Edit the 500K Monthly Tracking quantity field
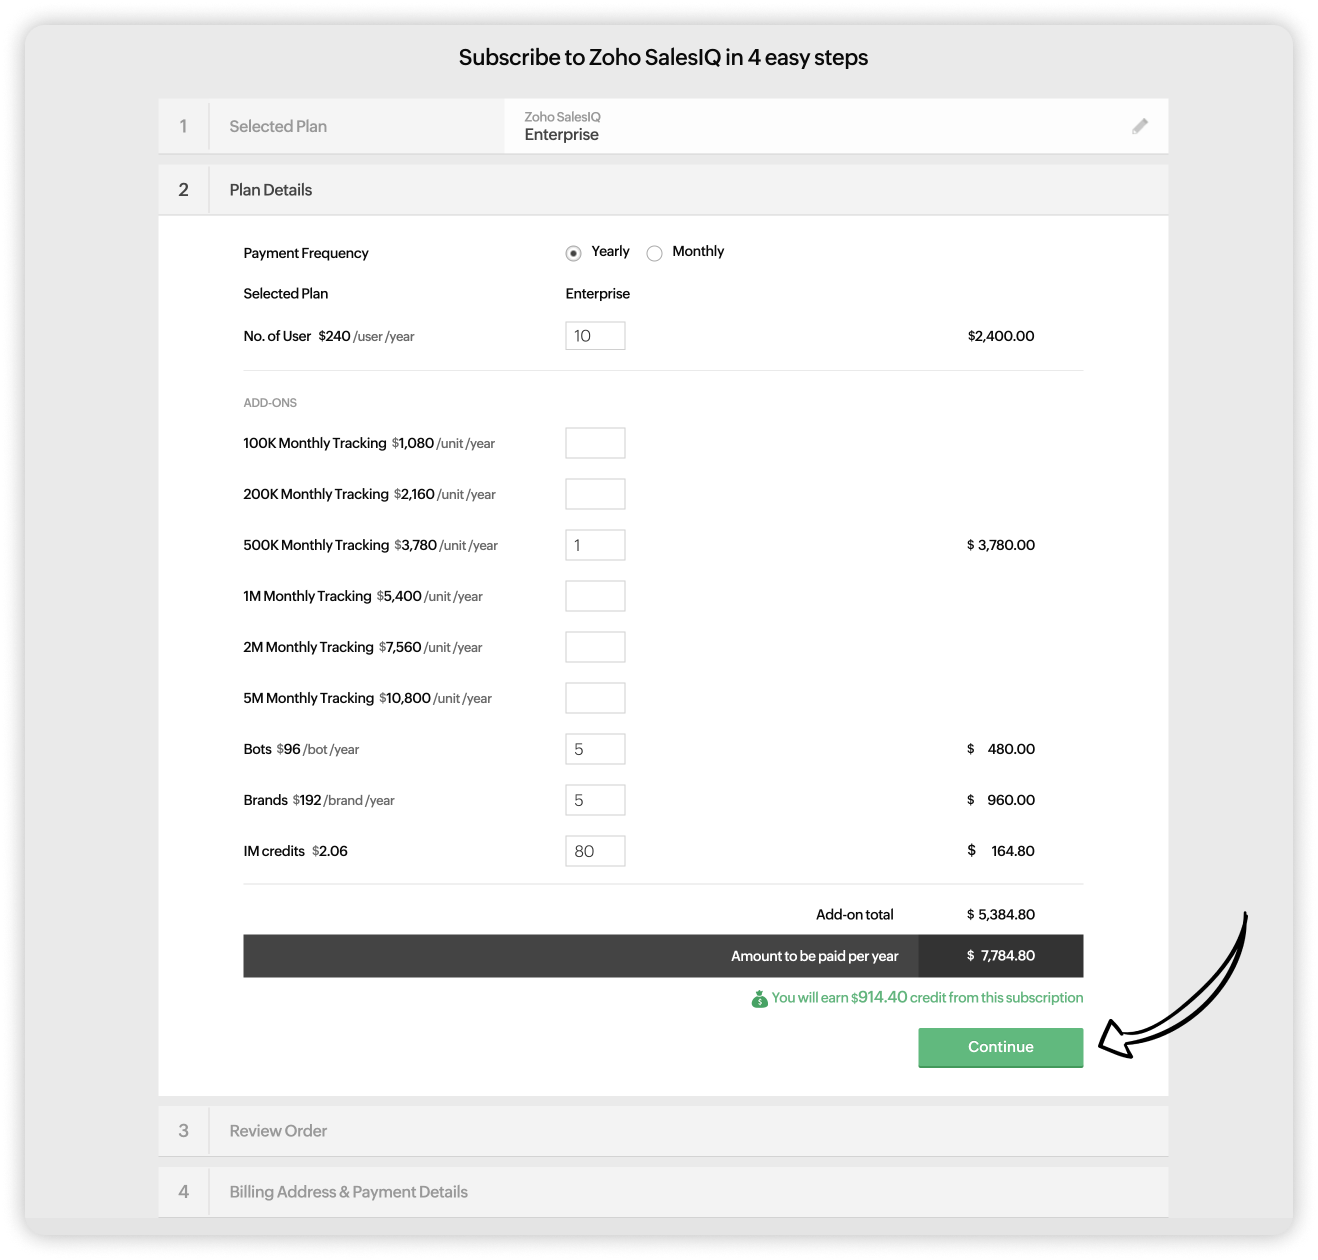Screen dimensions: 1318x1260 click(595, 545)
